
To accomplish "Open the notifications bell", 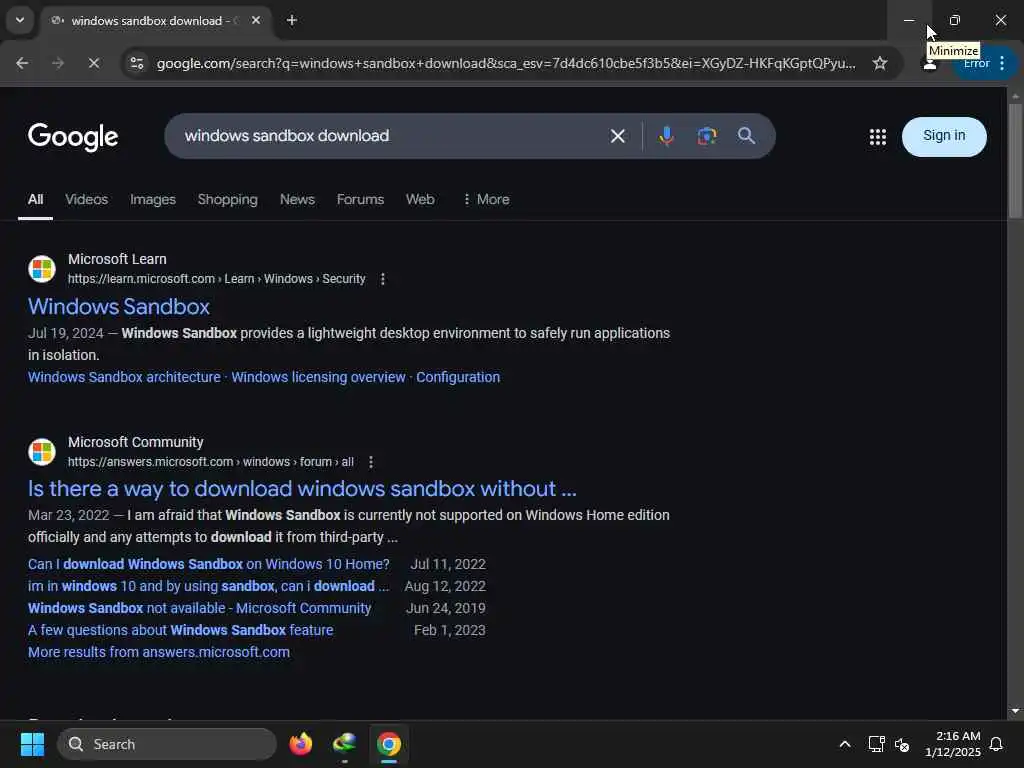I will tap(996, 744).
